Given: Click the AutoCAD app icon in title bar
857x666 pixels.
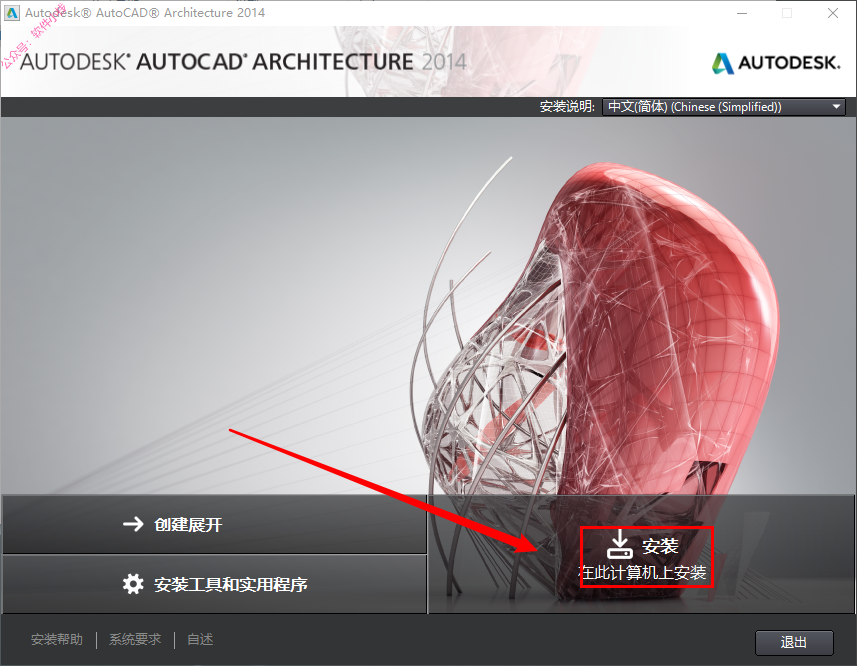Looking at the screenshot, I should (11, 13).
